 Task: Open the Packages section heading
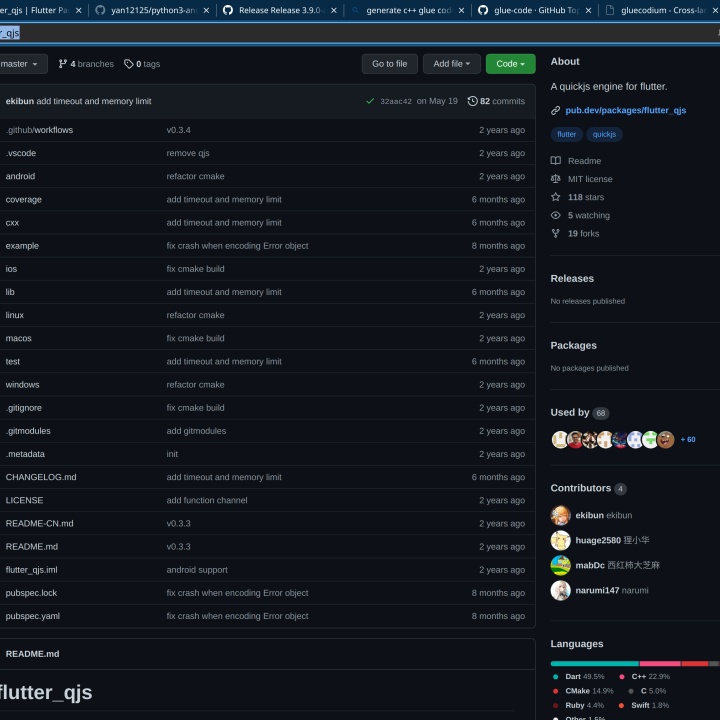click(x=573, y=345)
